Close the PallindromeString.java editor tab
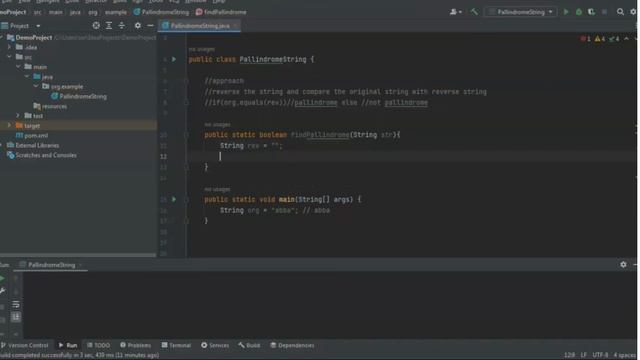Viewport: 640px width, 360px height. point(236,26)
